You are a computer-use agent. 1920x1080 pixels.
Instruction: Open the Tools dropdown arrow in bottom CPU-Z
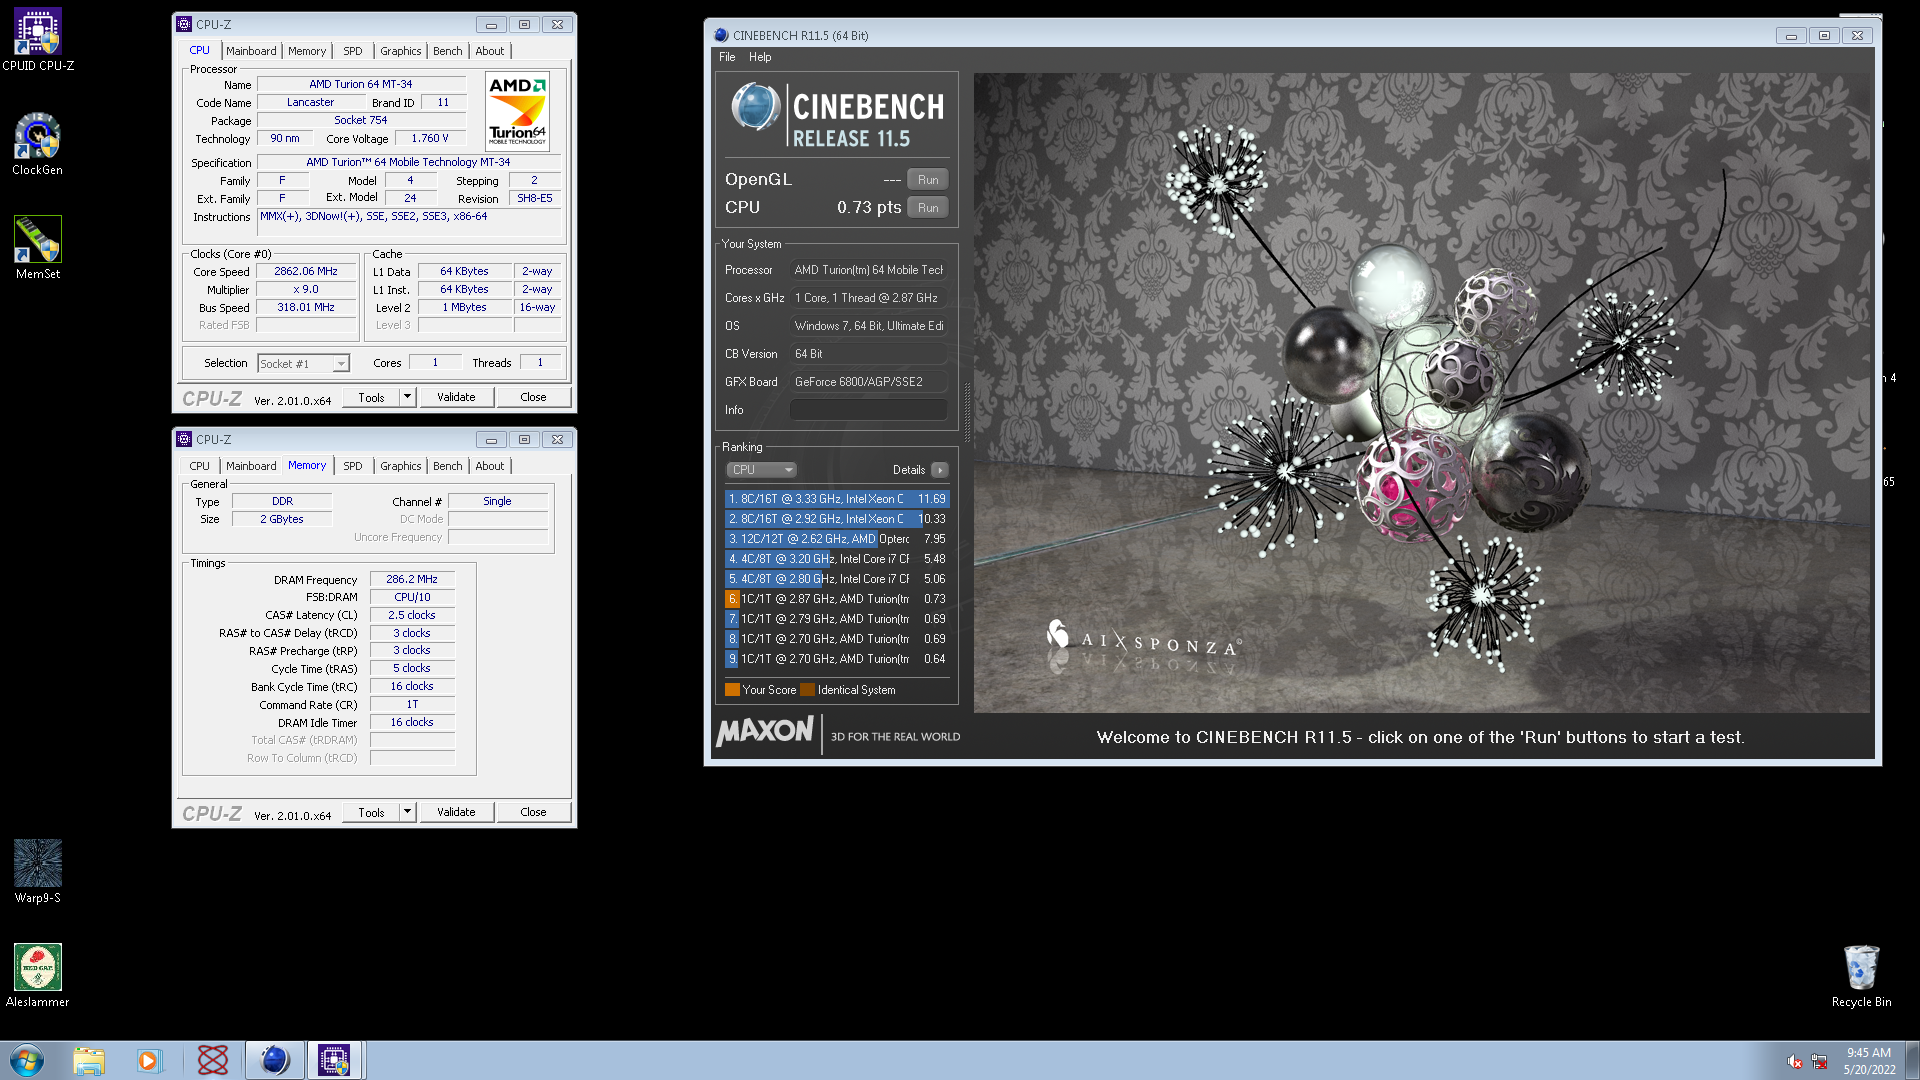point(407,812)
